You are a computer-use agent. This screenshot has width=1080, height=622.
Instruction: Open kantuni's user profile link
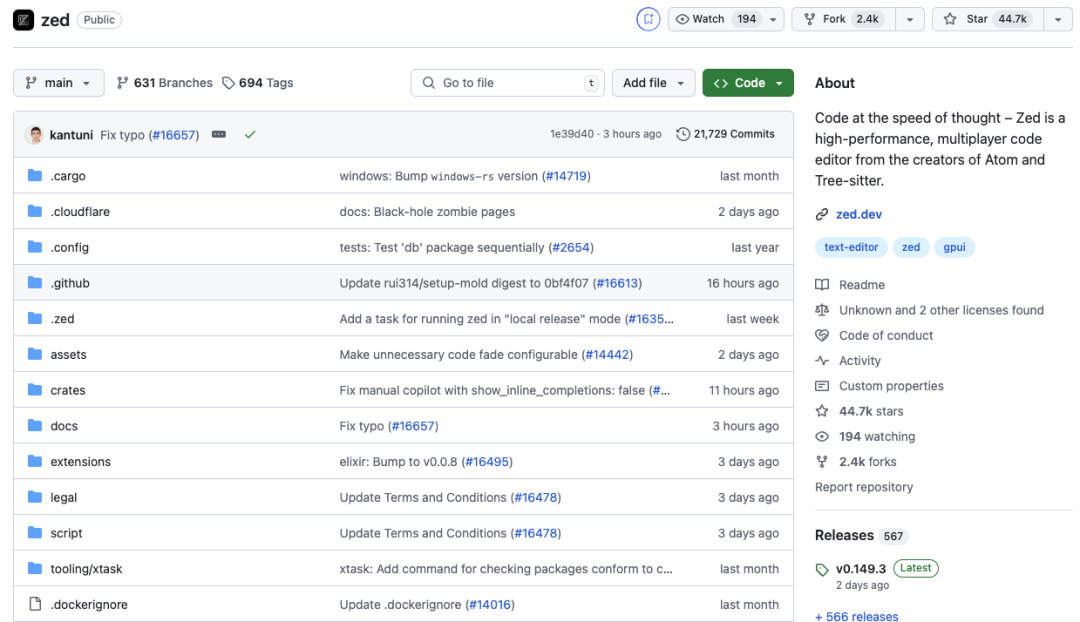pyautogui.click(x=71, y=135)
